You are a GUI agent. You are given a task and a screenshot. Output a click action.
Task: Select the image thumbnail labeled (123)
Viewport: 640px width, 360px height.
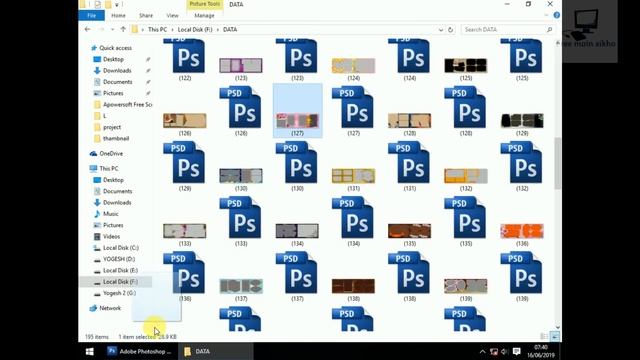click(241, 65)
